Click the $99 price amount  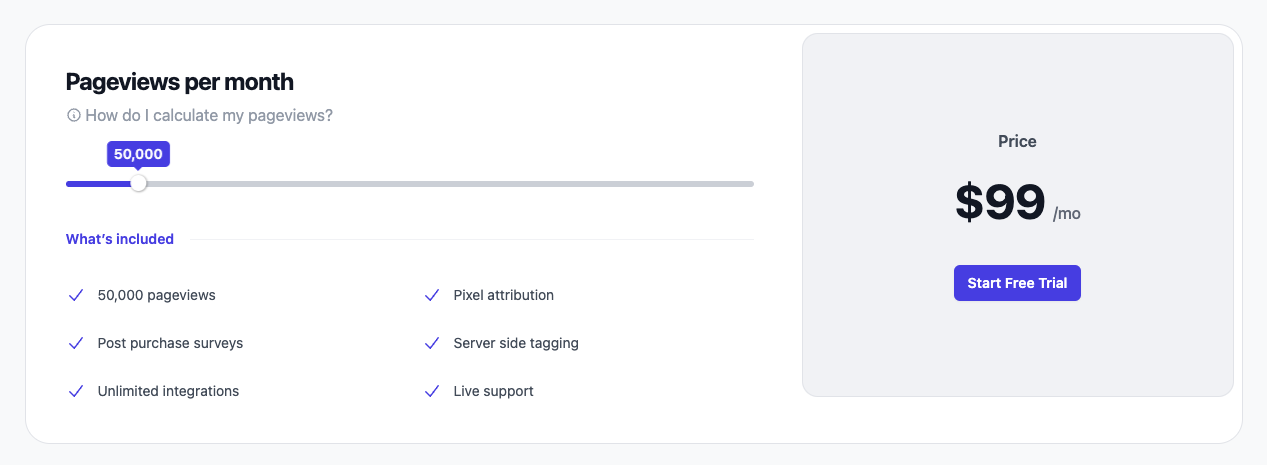click(x=1000, y=202)
